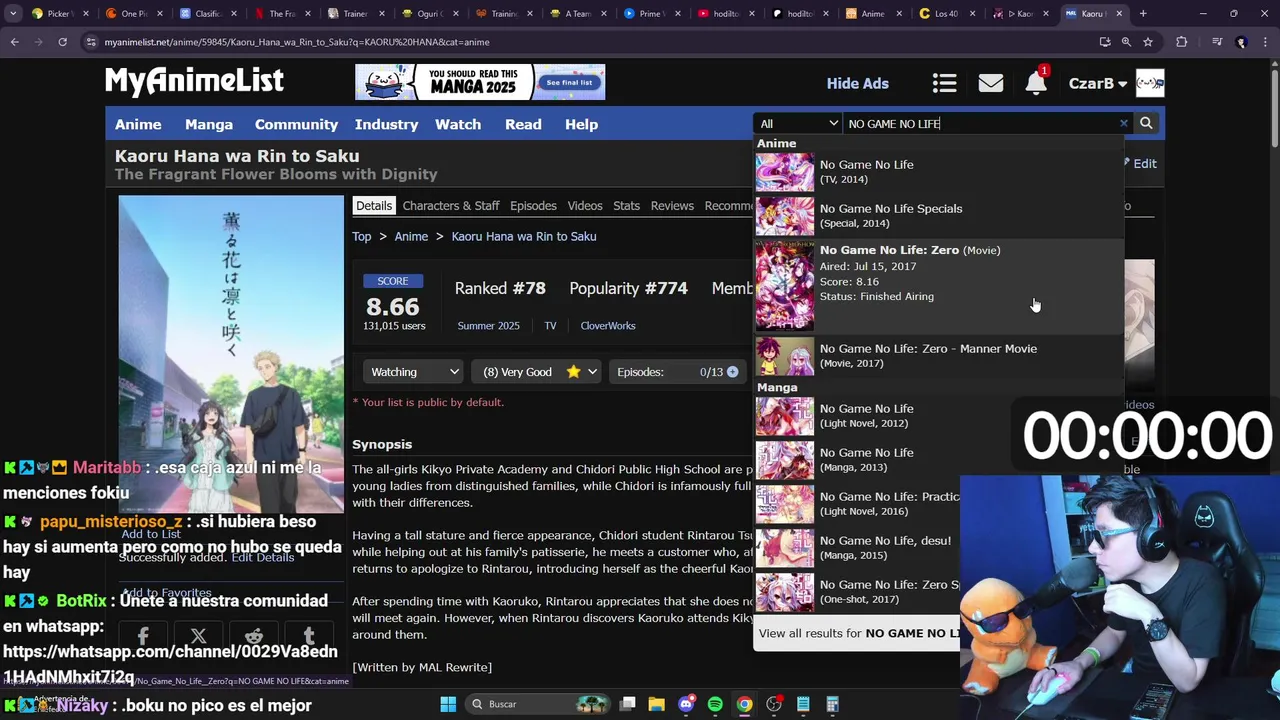Increment episodes with the plus icon
Screen dimensions: 1280x720
tap(732, 372)
